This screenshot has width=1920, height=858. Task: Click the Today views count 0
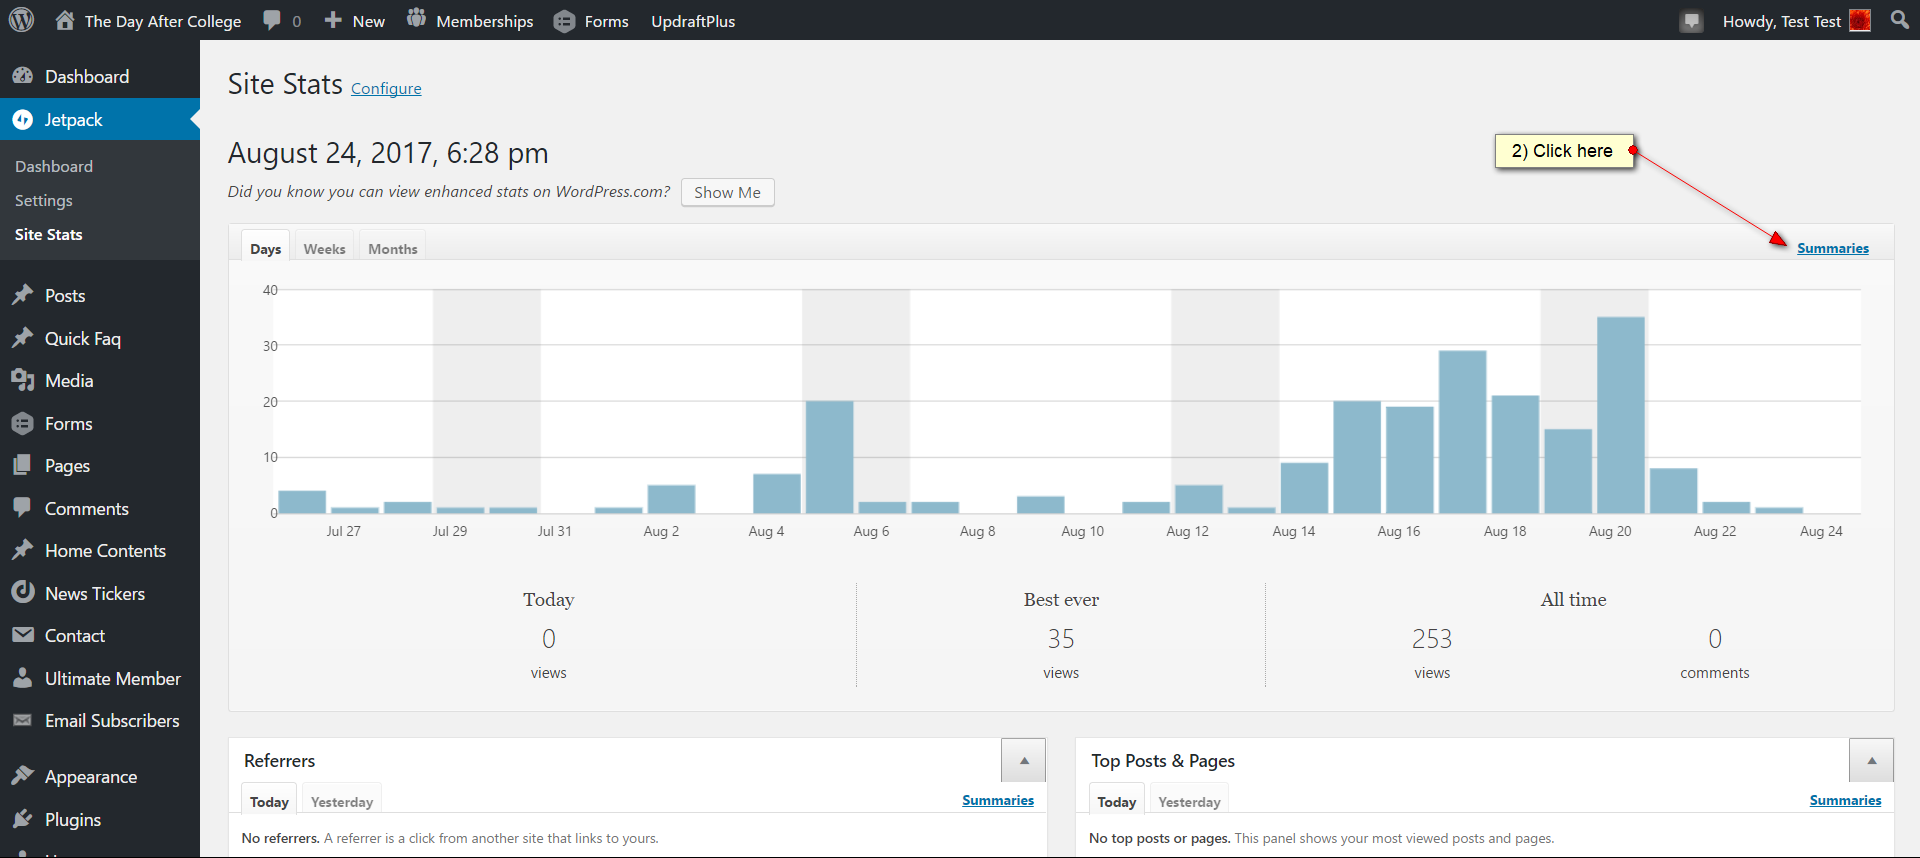click(x=548, y=638)
